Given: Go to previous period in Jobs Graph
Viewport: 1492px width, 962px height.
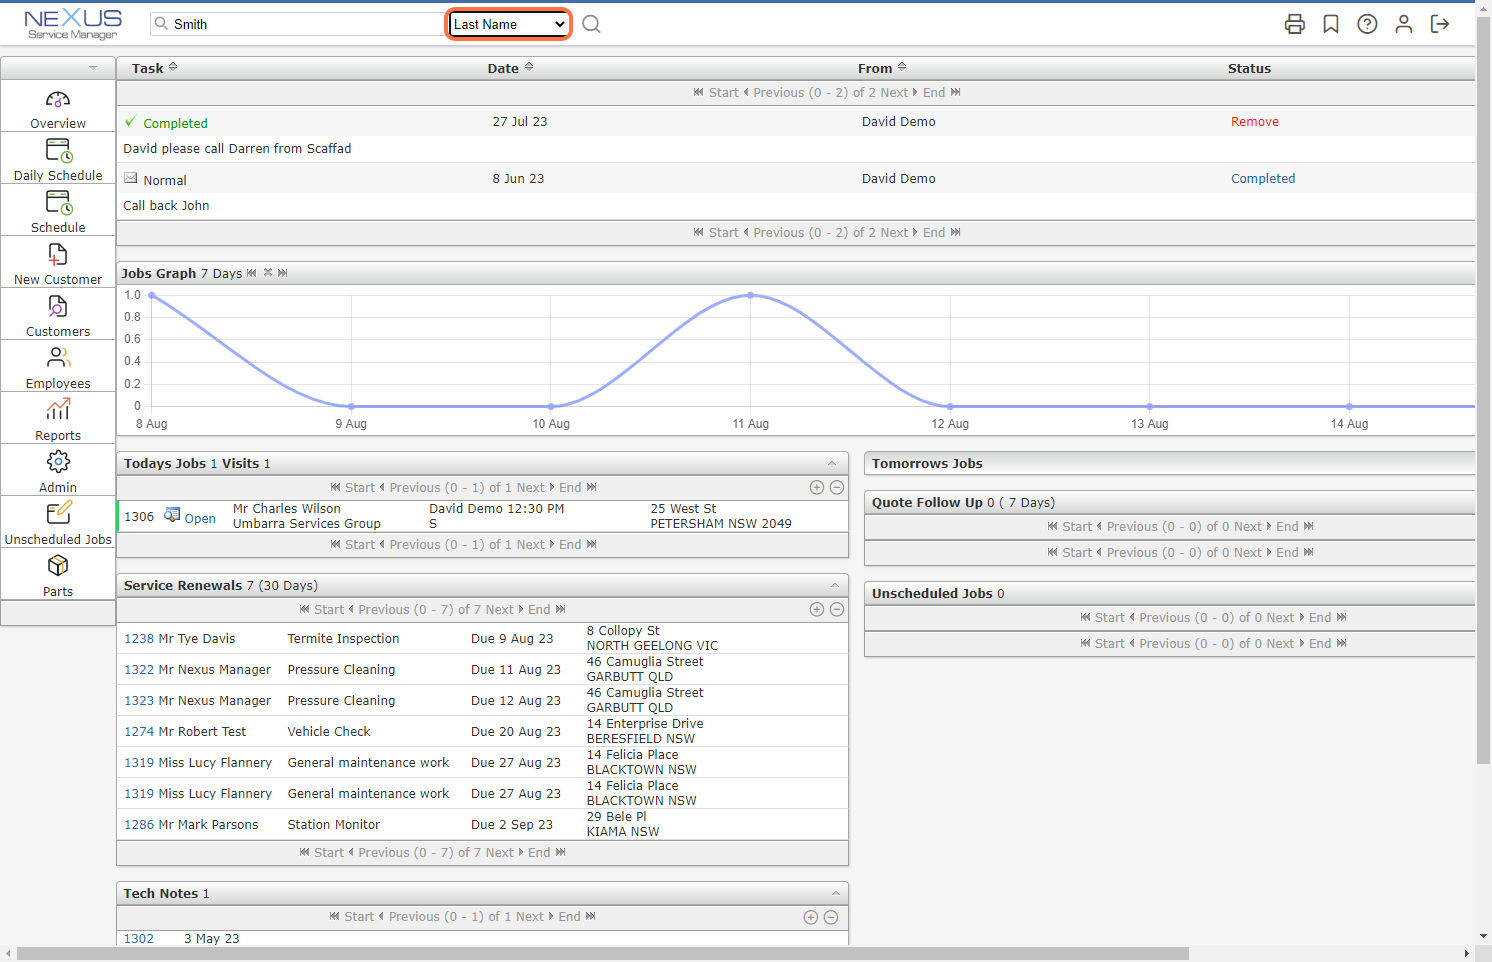Looking at the screenshot, I should click(252, 273).
